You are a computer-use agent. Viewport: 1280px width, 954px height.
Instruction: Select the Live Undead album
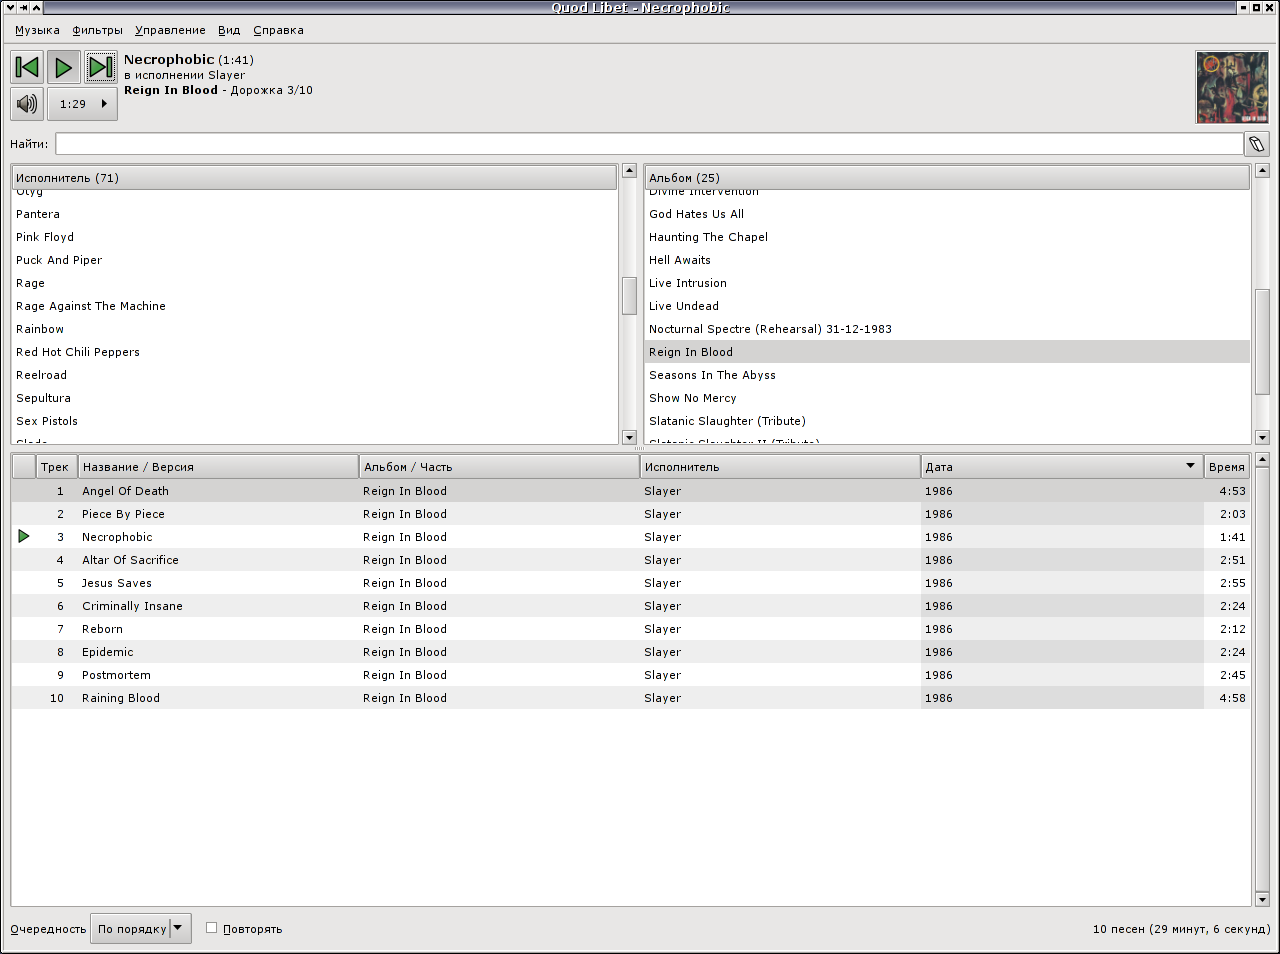[x=947, y=306]
